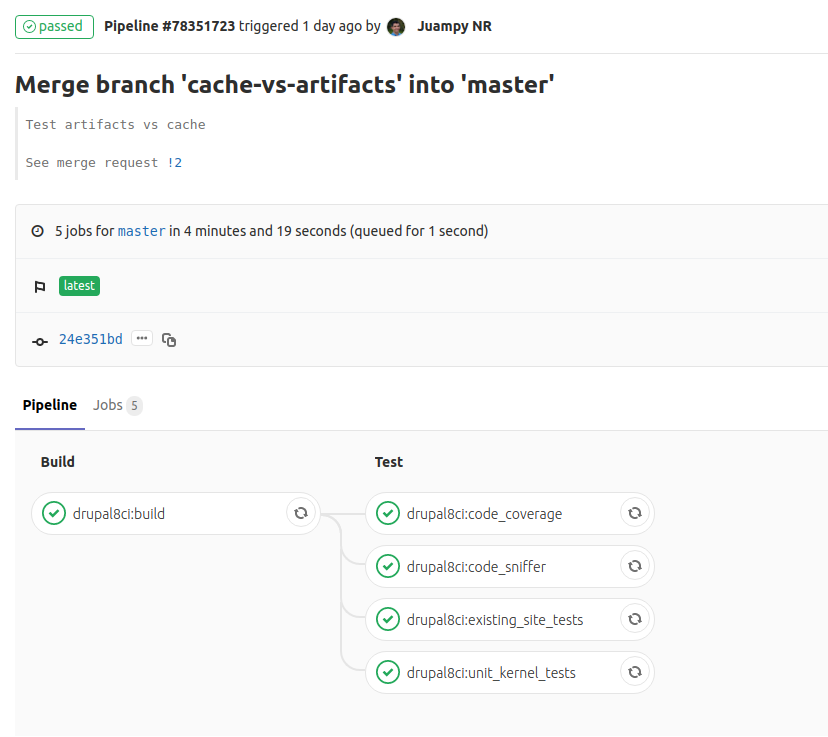Retry the drupal8ci:unit_kernel_tests job
Image resolution: width=828 pixels, height=737 pixels.
click(635, 672)
